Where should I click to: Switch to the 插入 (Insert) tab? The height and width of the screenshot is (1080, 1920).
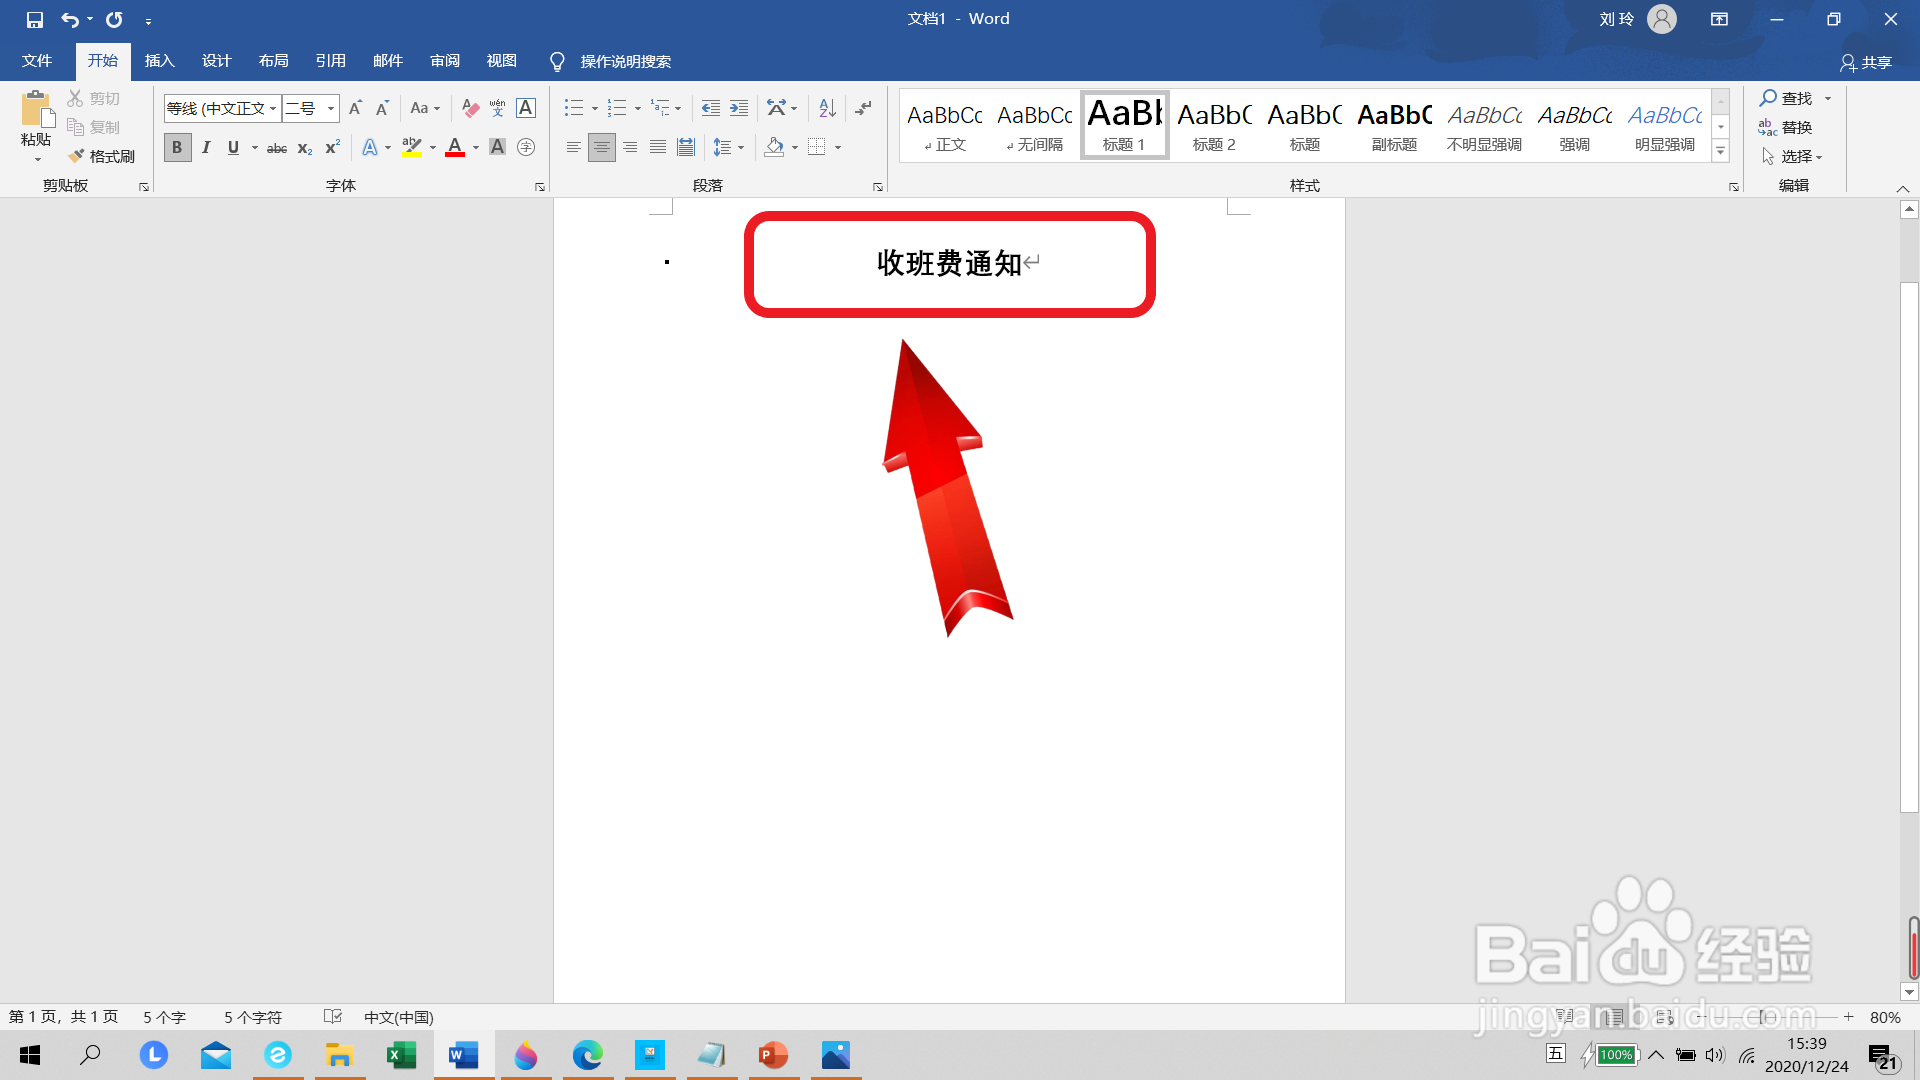coord(159,61)
